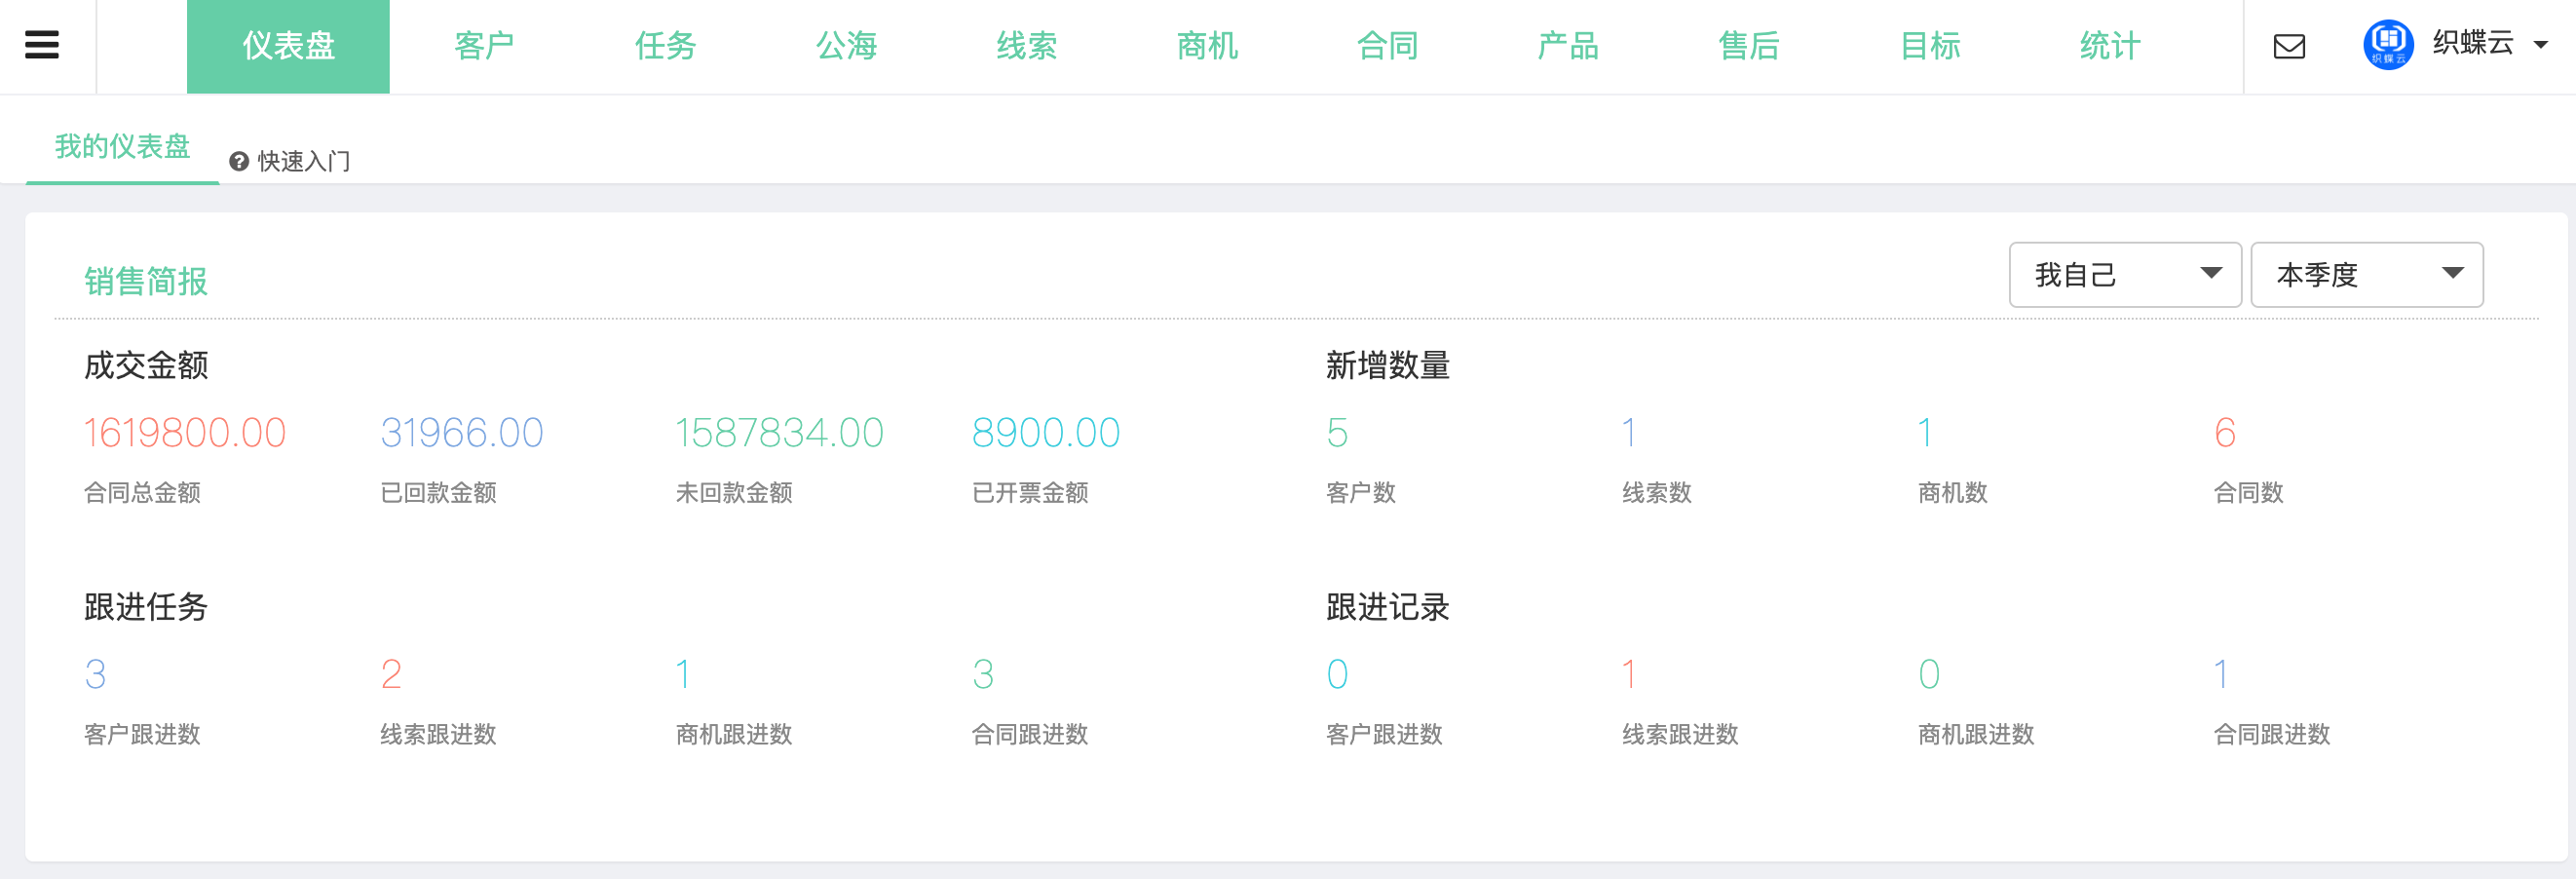Click the 5 above 客户数
This screenshot has height=879, width=2576.
tap(1337, 433)
